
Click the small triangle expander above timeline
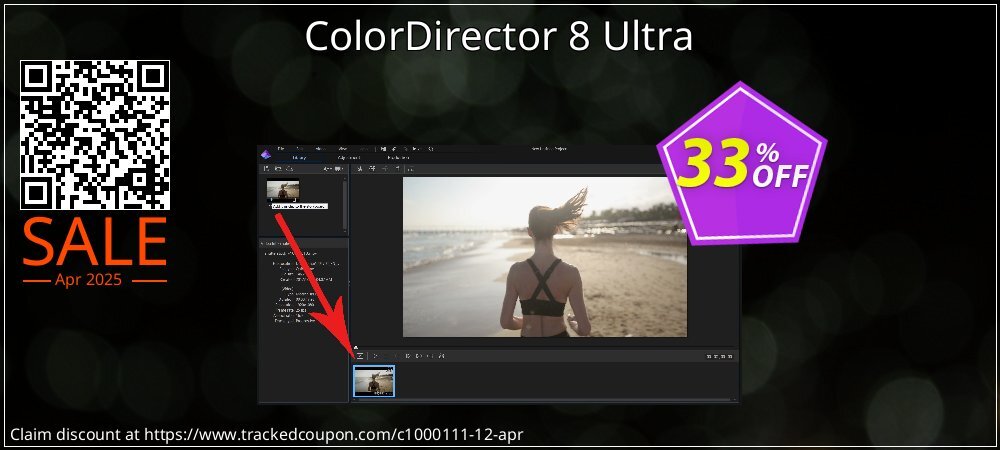[x=356, y=347]
